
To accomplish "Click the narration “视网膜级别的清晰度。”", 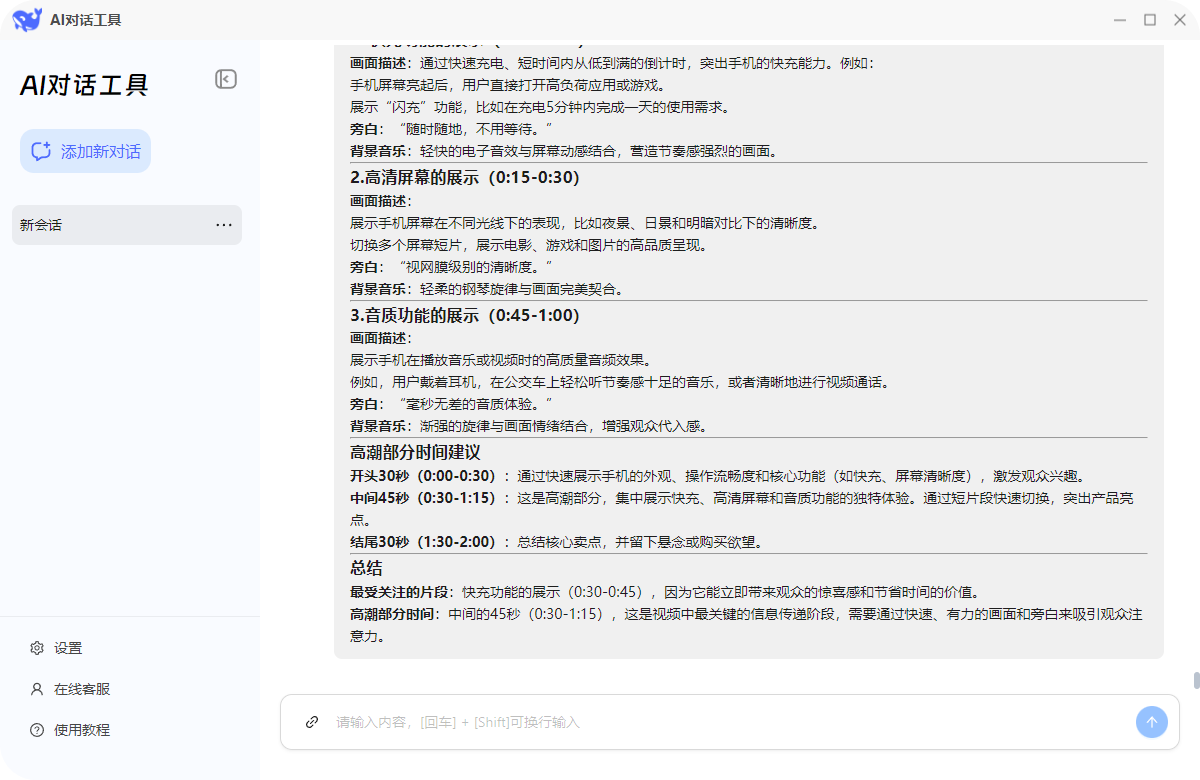I will pos(475,267).
